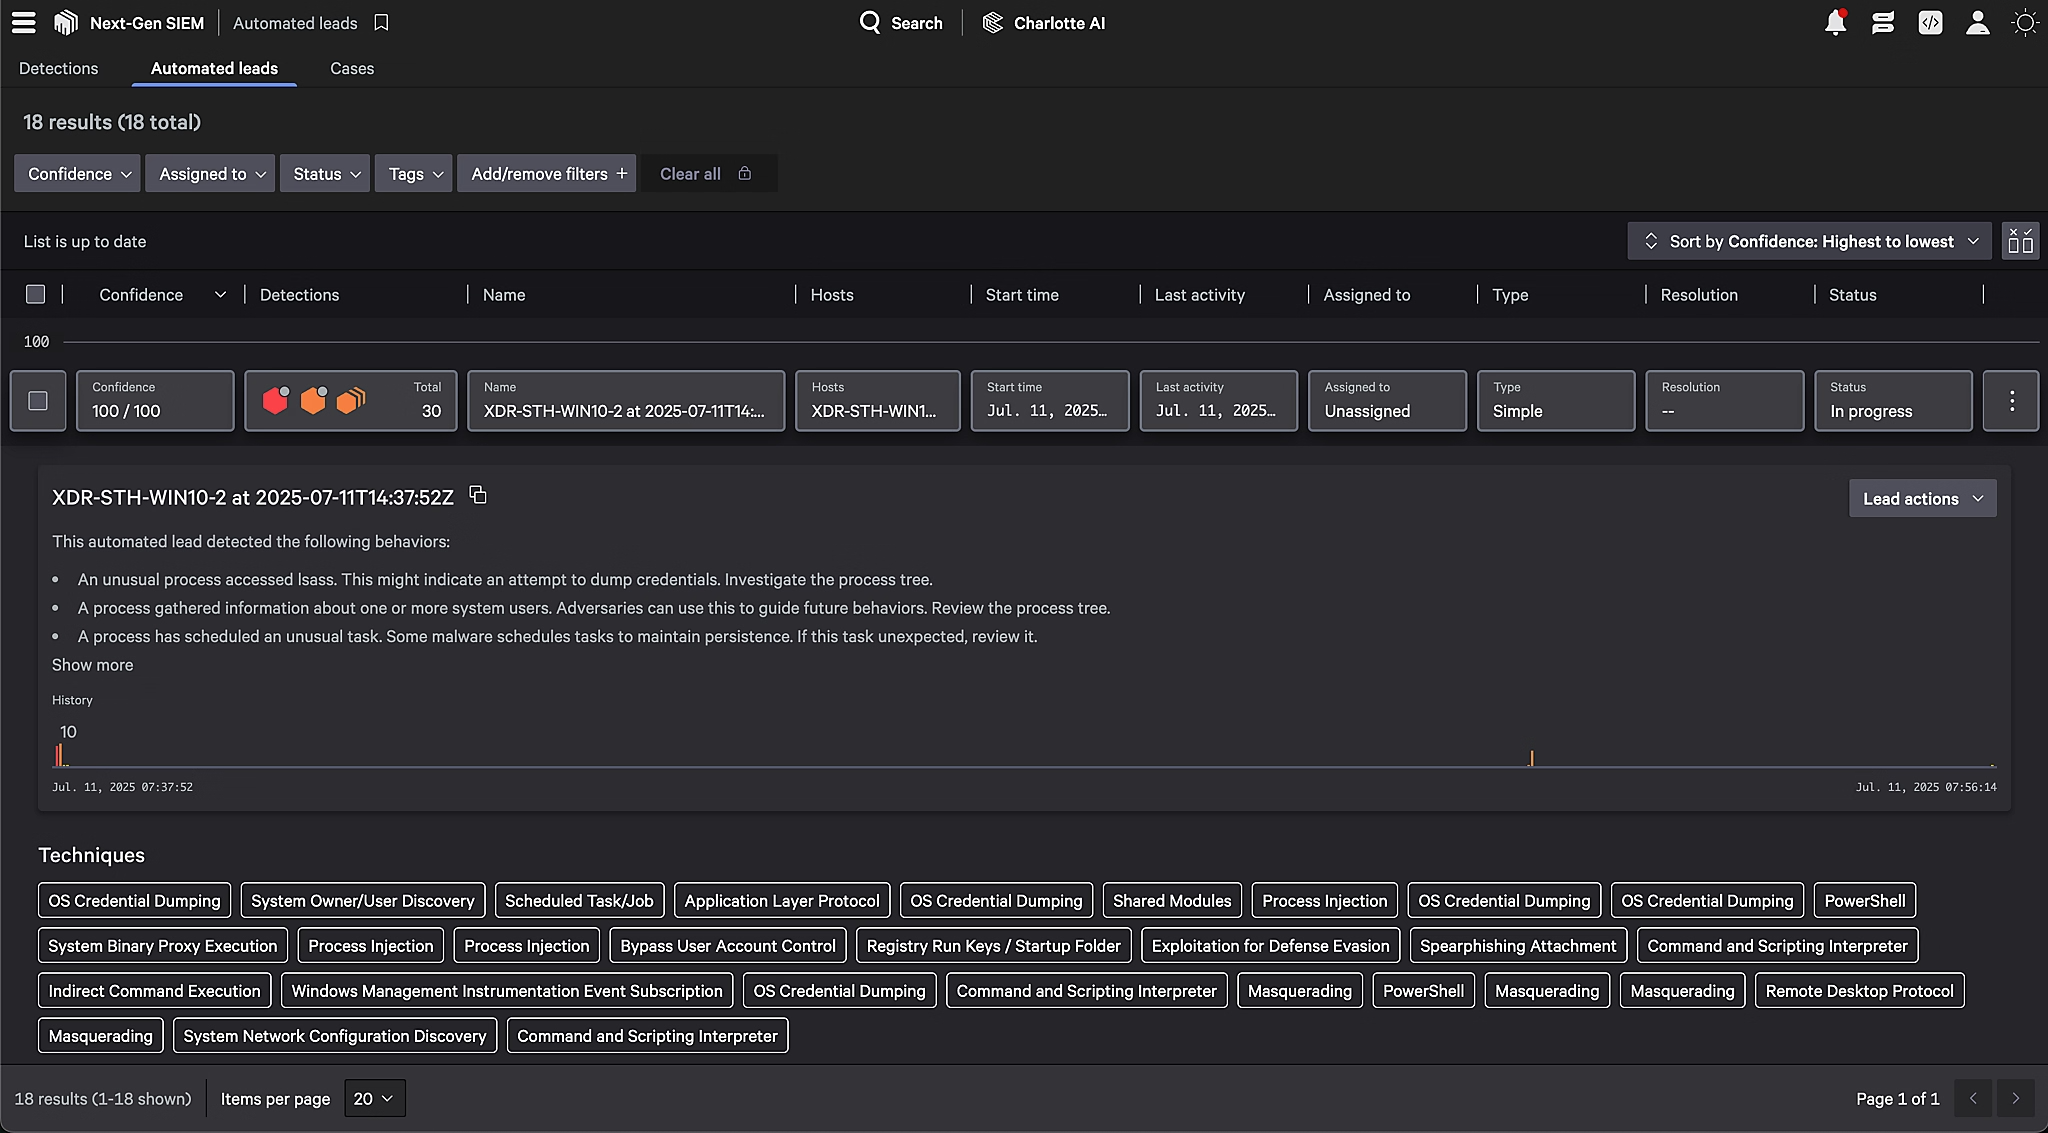
Task: Open Sort by Confidence dropdown
Action: click(x=1810, y=241)
